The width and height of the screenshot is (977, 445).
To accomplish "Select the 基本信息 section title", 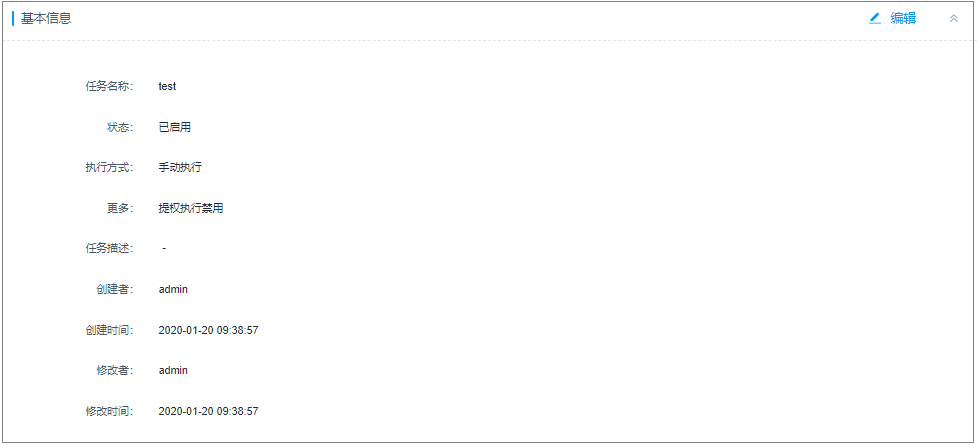I will coord(46,19).
